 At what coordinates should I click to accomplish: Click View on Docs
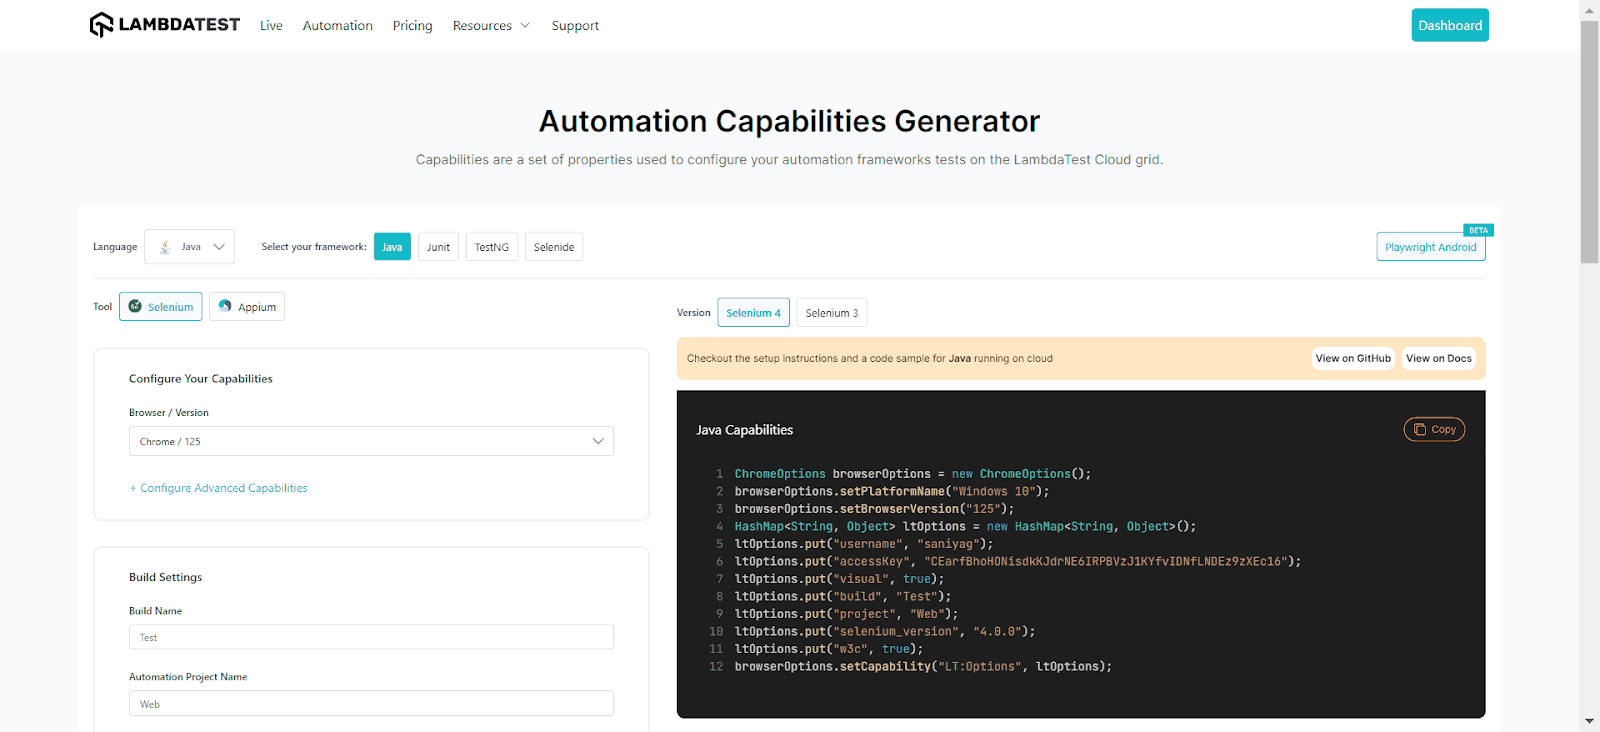click(x=1439, y=358)
